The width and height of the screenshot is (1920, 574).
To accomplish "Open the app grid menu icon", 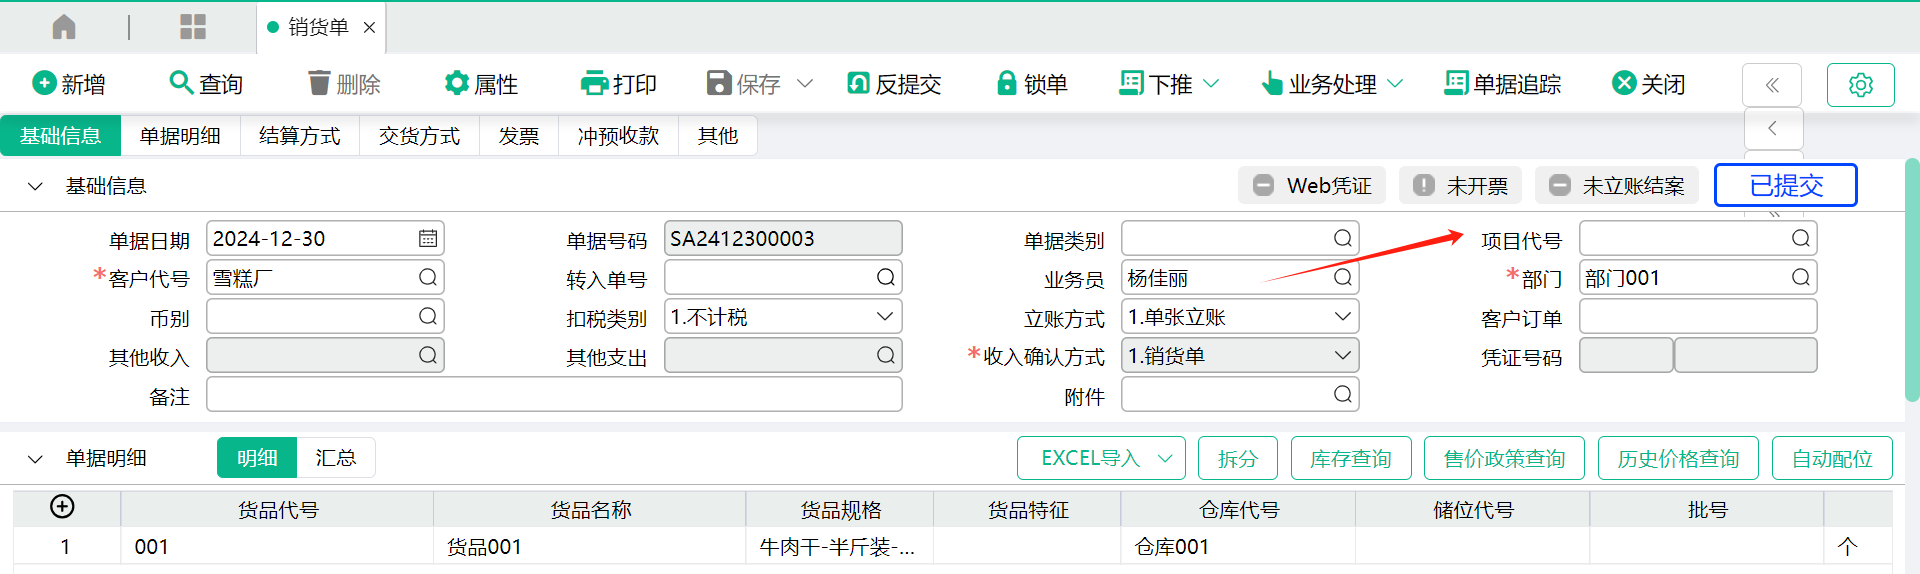I will (x=192, y=27).
